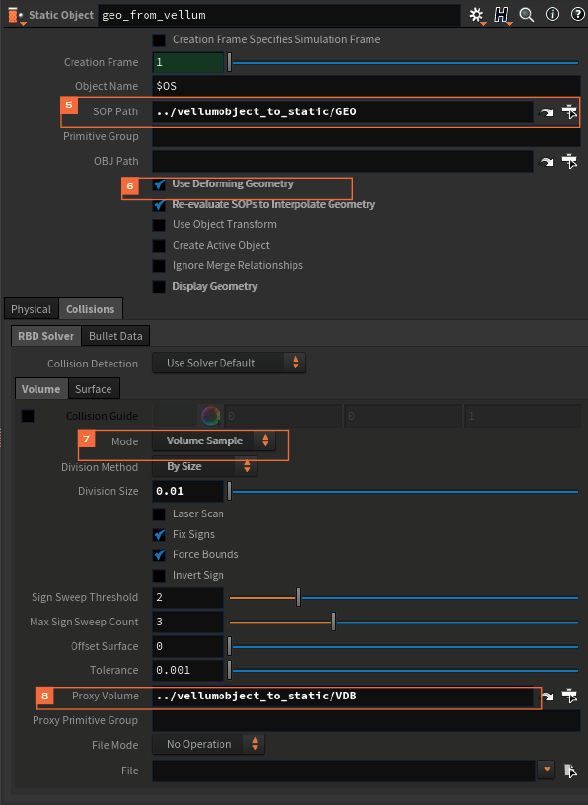Click the Collision Guide color wheel
The image size is (588, 805).
[211, 416]
